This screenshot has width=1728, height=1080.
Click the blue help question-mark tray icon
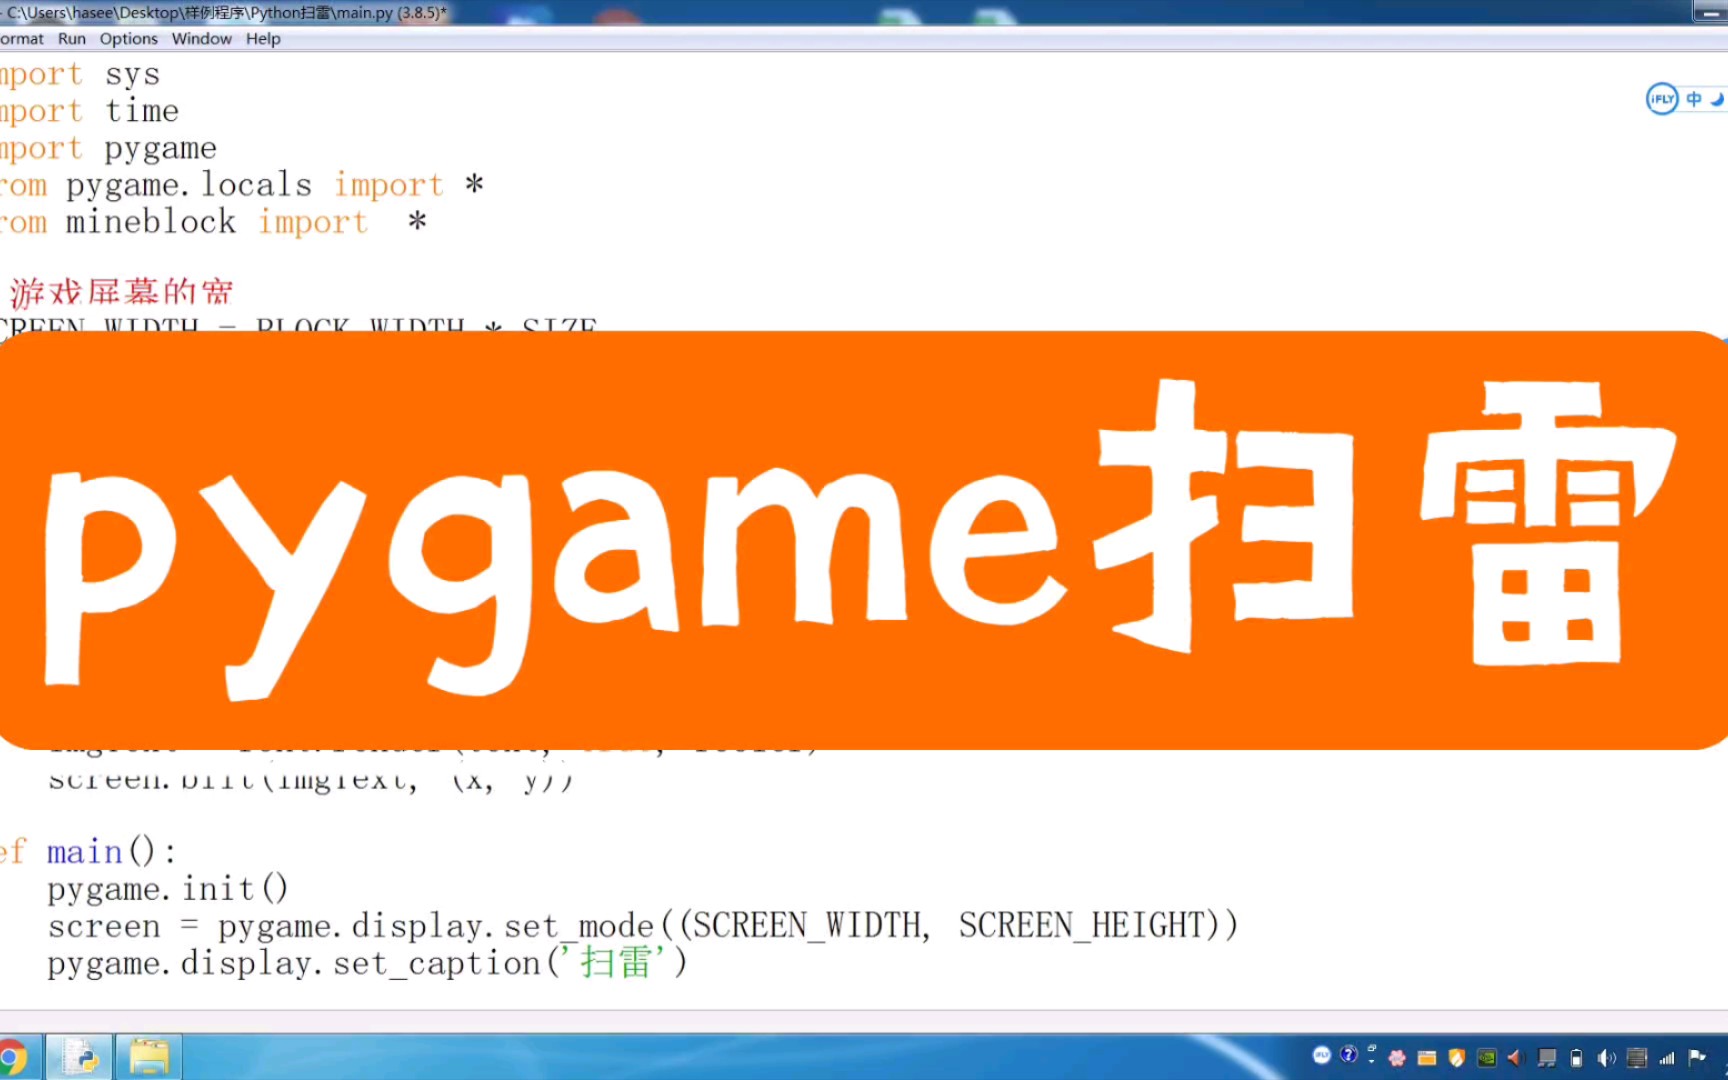coord(1348,1054)
